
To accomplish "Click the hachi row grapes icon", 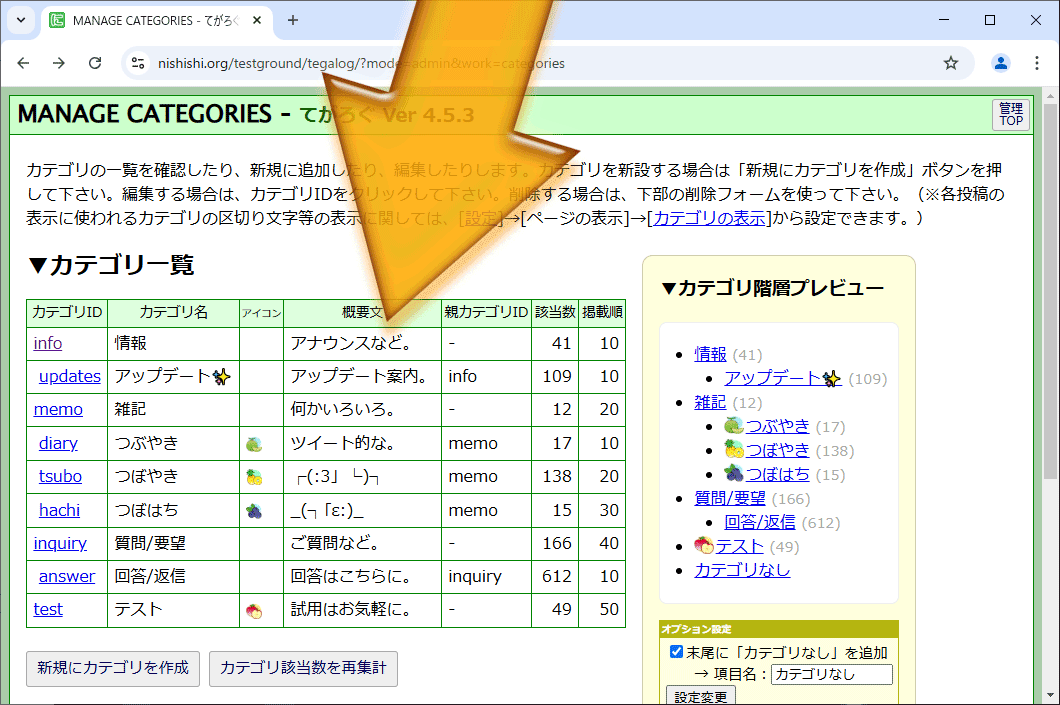I will [254, 511].
